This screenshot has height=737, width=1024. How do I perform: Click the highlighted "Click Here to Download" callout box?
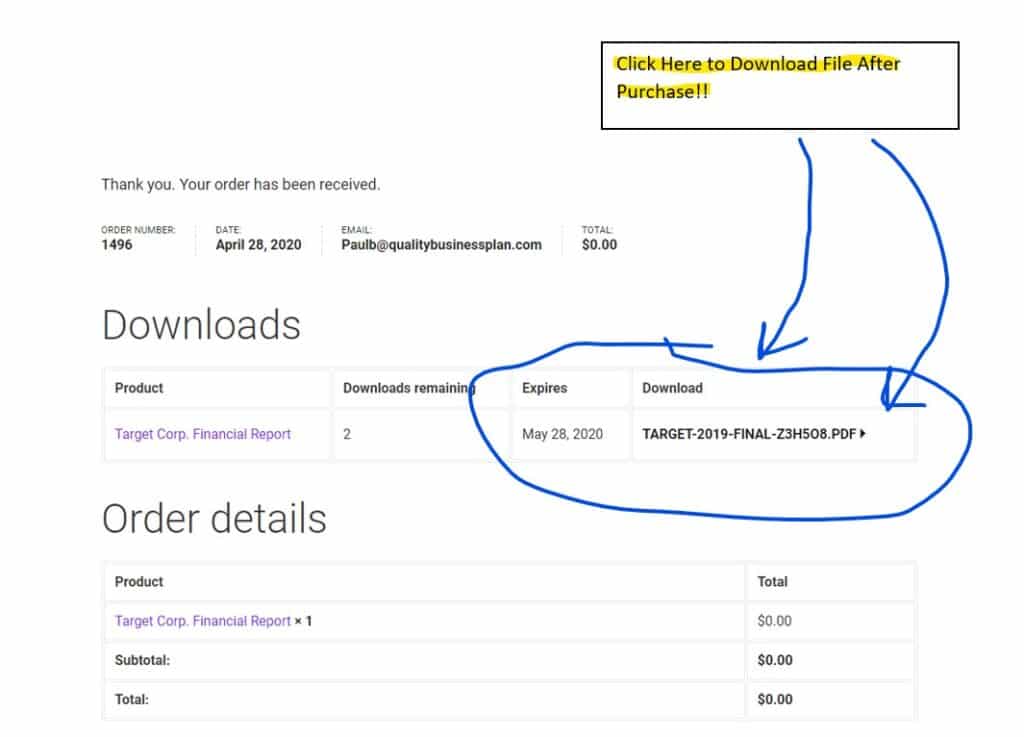(x=779, y=85)
